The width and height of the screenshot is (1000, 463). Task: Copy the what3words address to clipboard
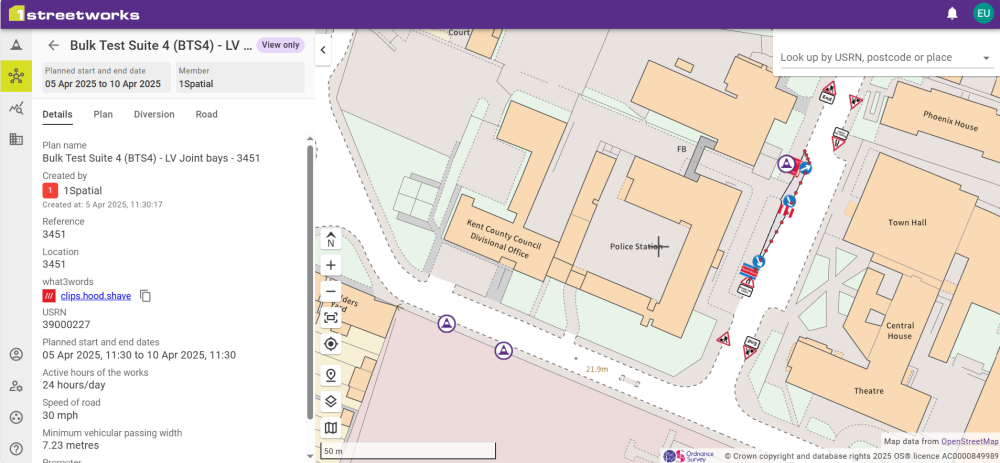145,296
